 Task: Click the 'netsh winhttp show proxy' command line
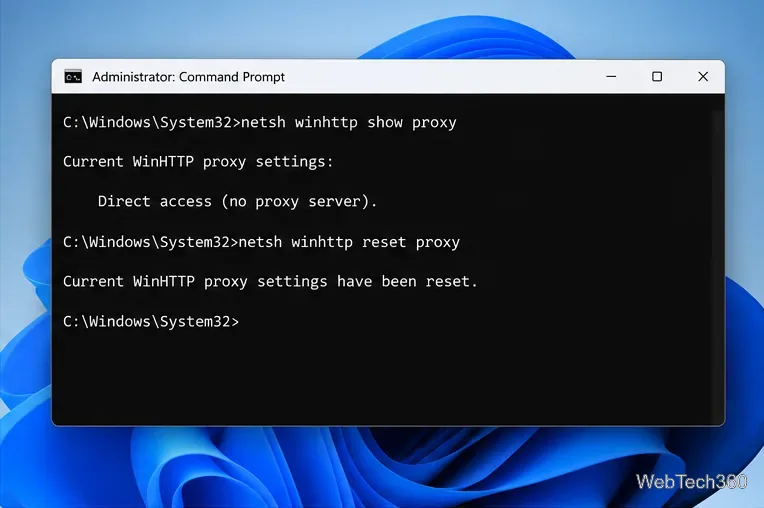(x=260, y=122)
